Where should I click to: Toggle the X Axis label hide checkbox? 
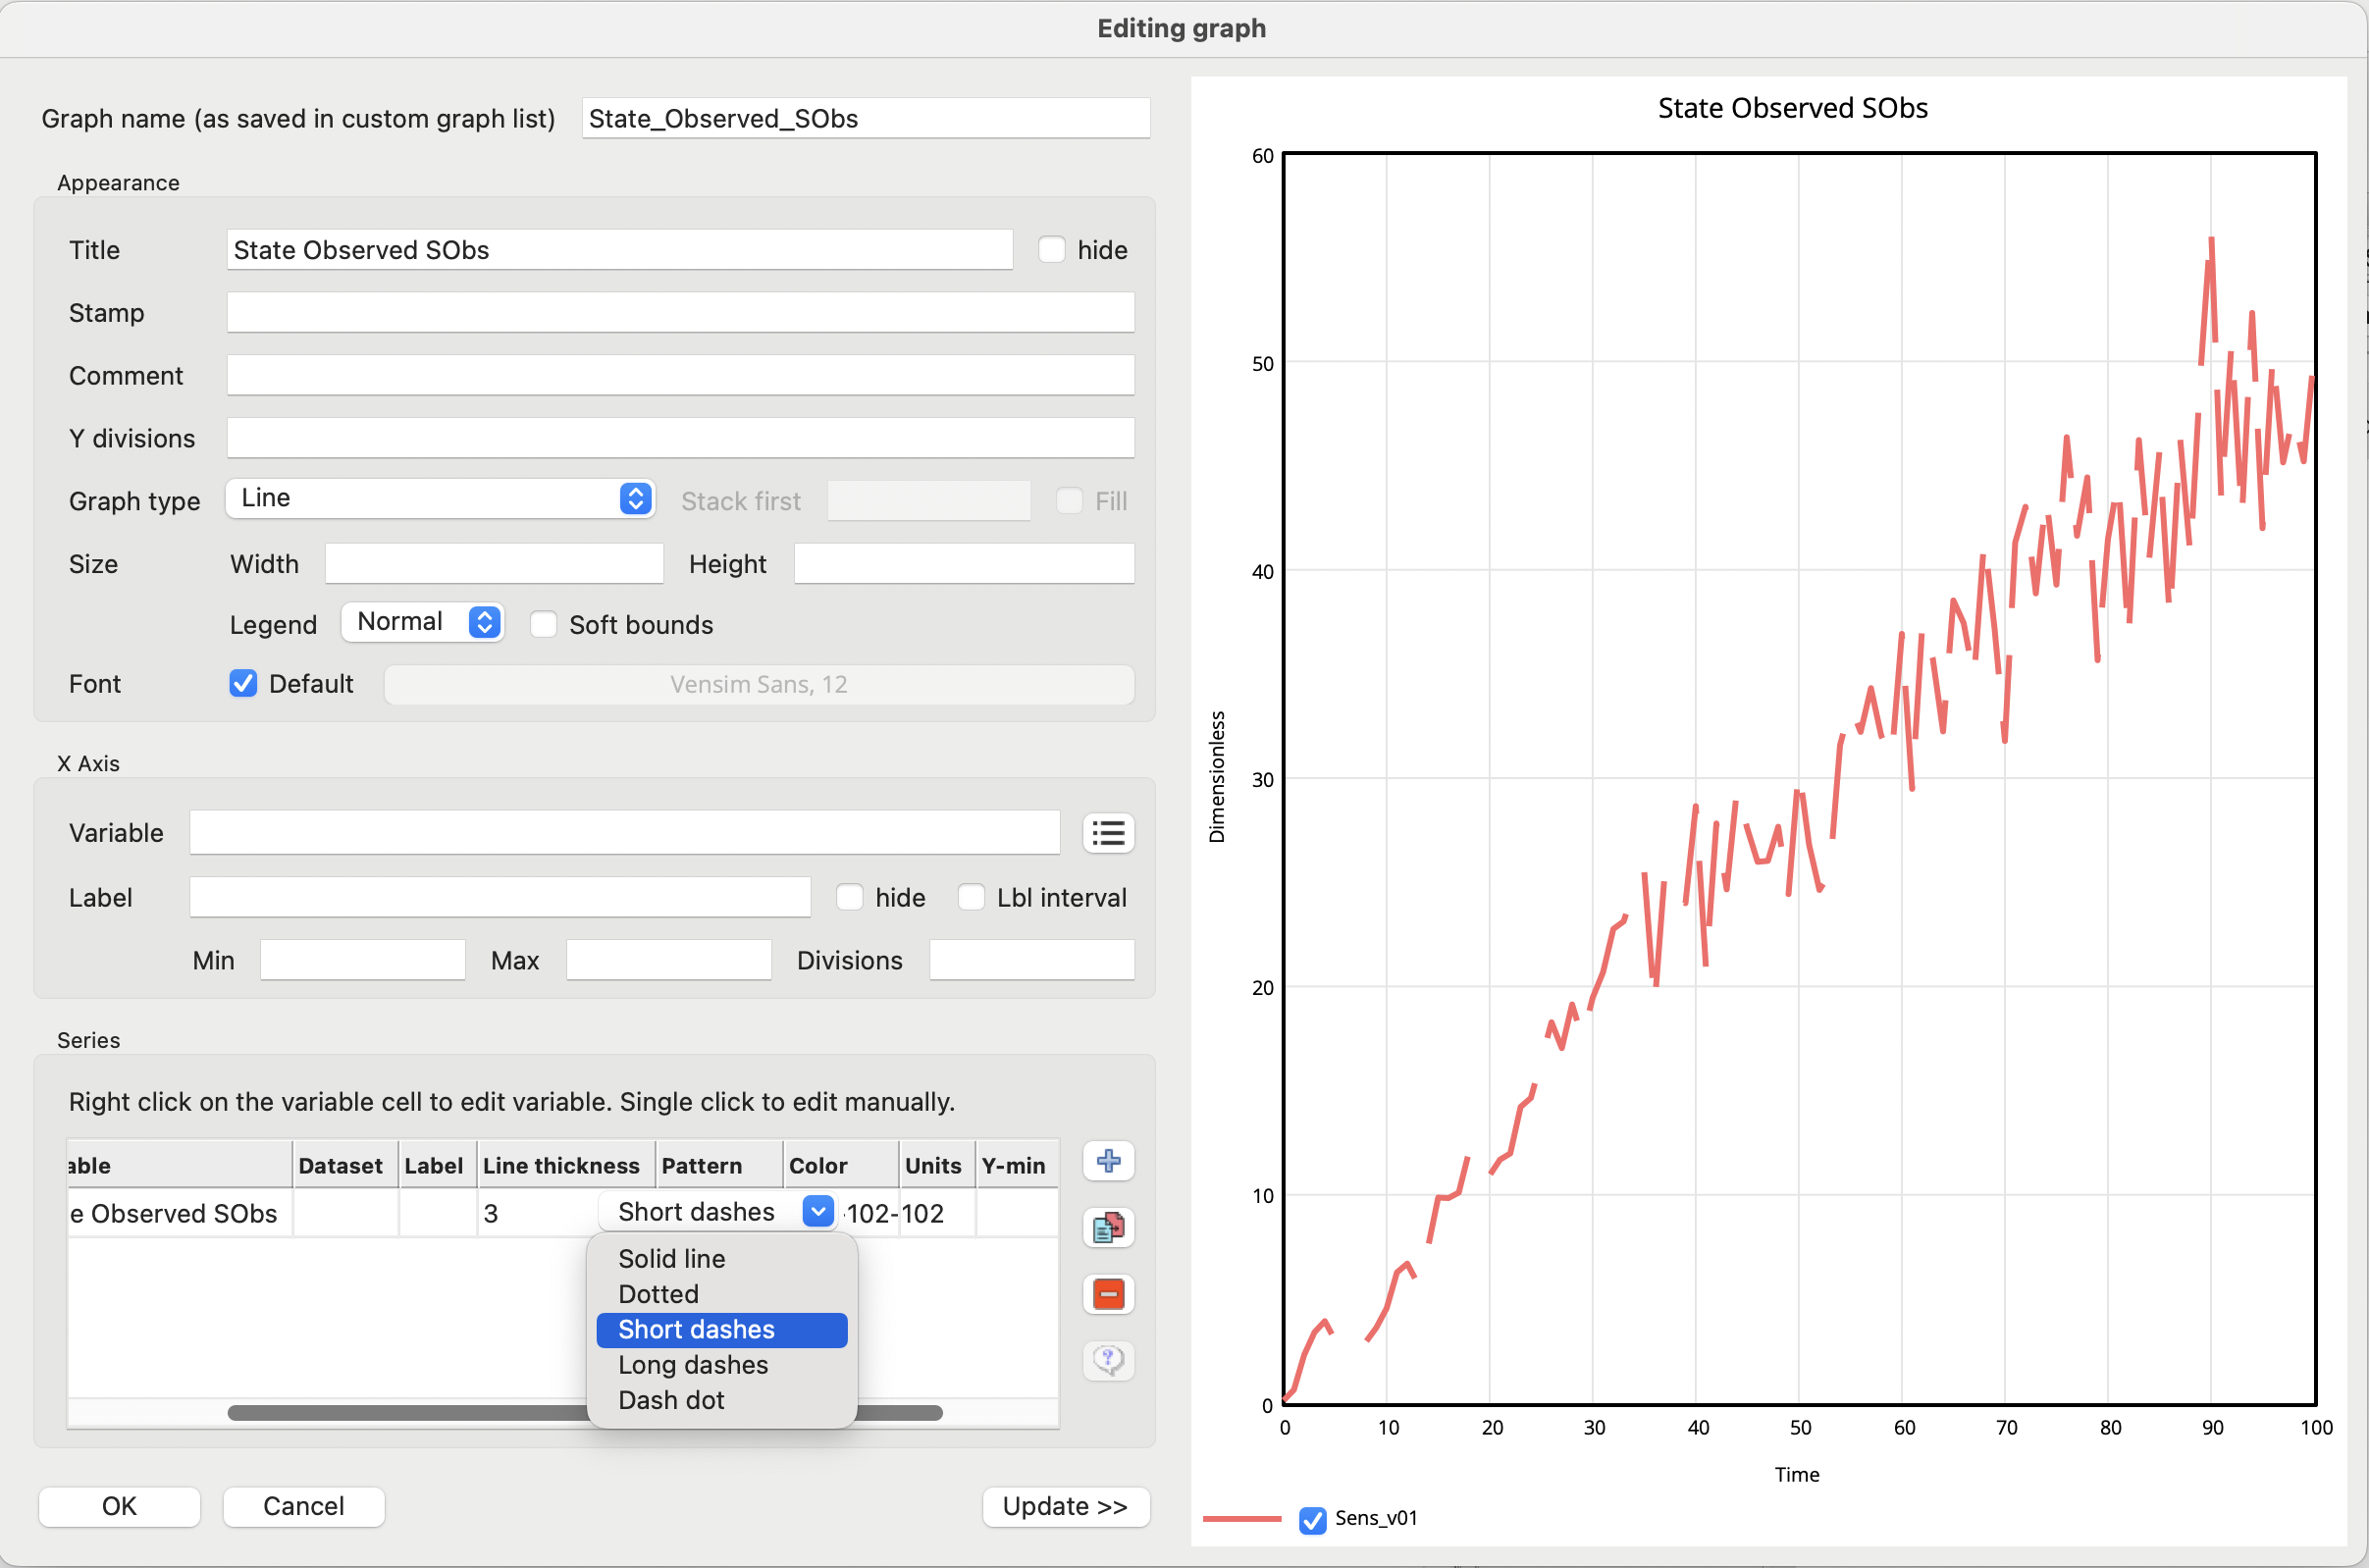click(849, 897)
